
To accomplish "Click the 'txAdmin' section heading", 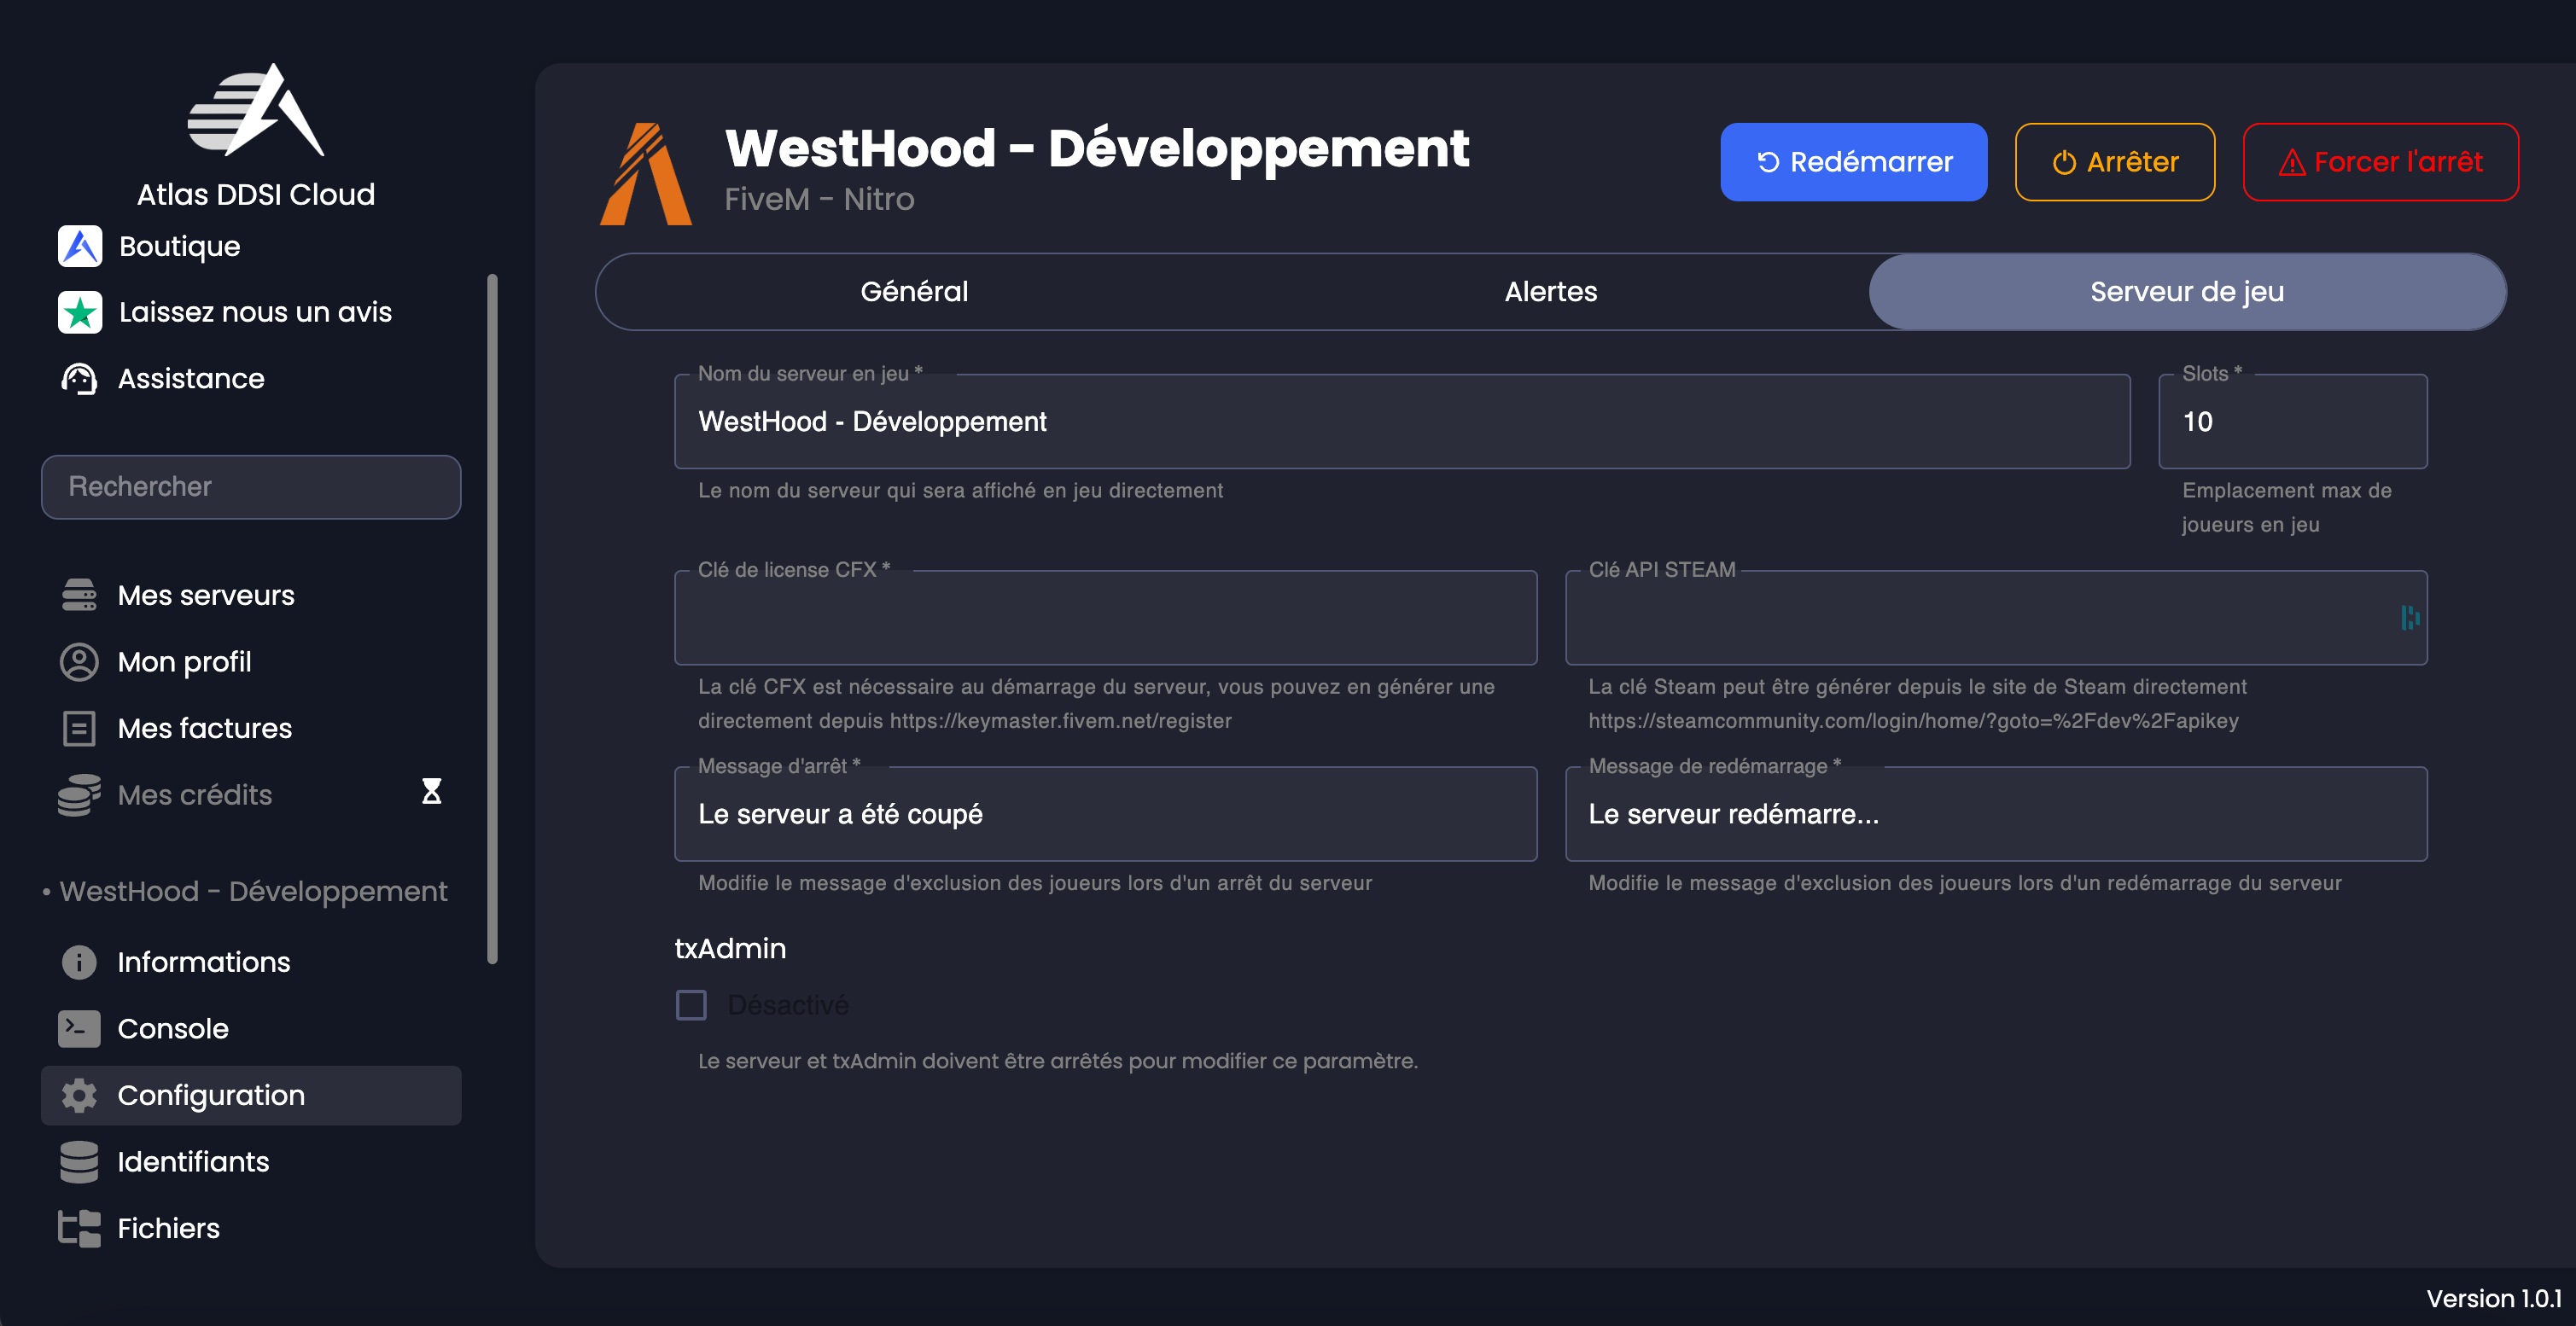I will 730,949.
